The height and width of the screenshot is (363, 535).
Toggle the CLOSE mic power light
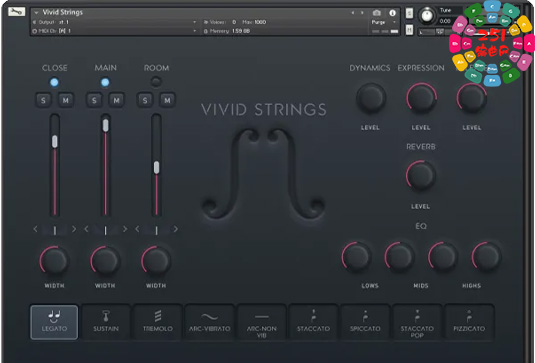click(54, 82)
